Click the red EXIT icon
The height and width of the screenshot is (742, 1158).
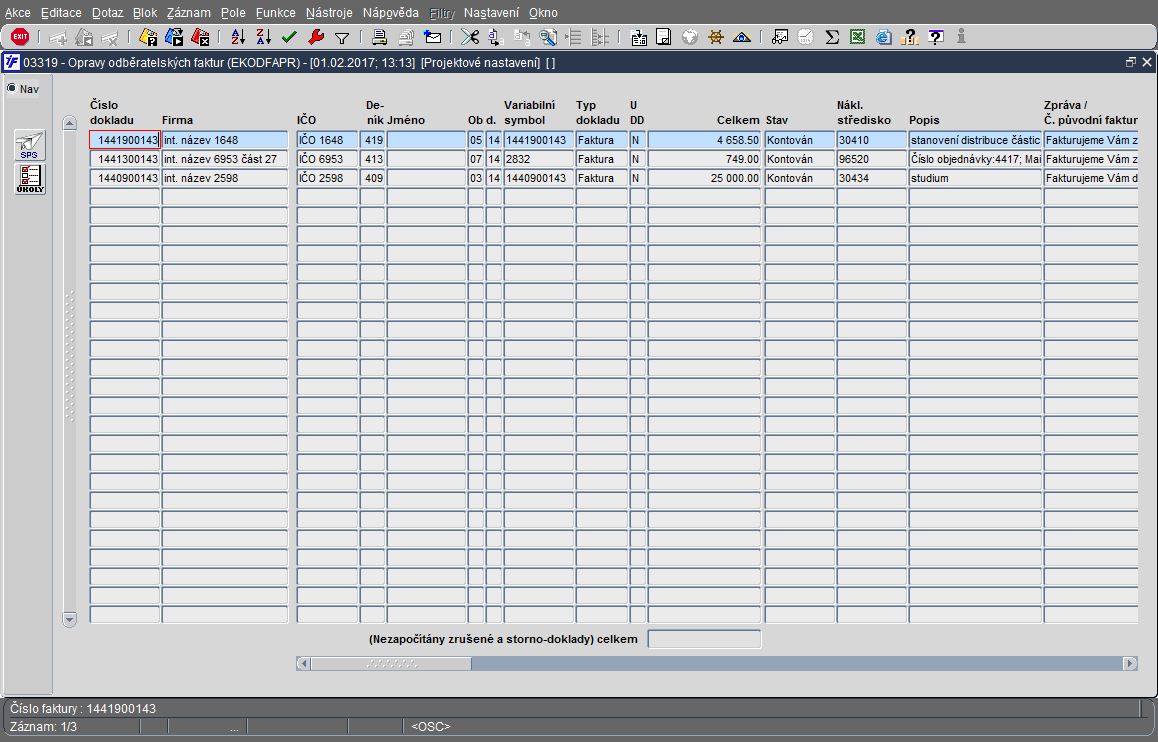tap(20, 36)
